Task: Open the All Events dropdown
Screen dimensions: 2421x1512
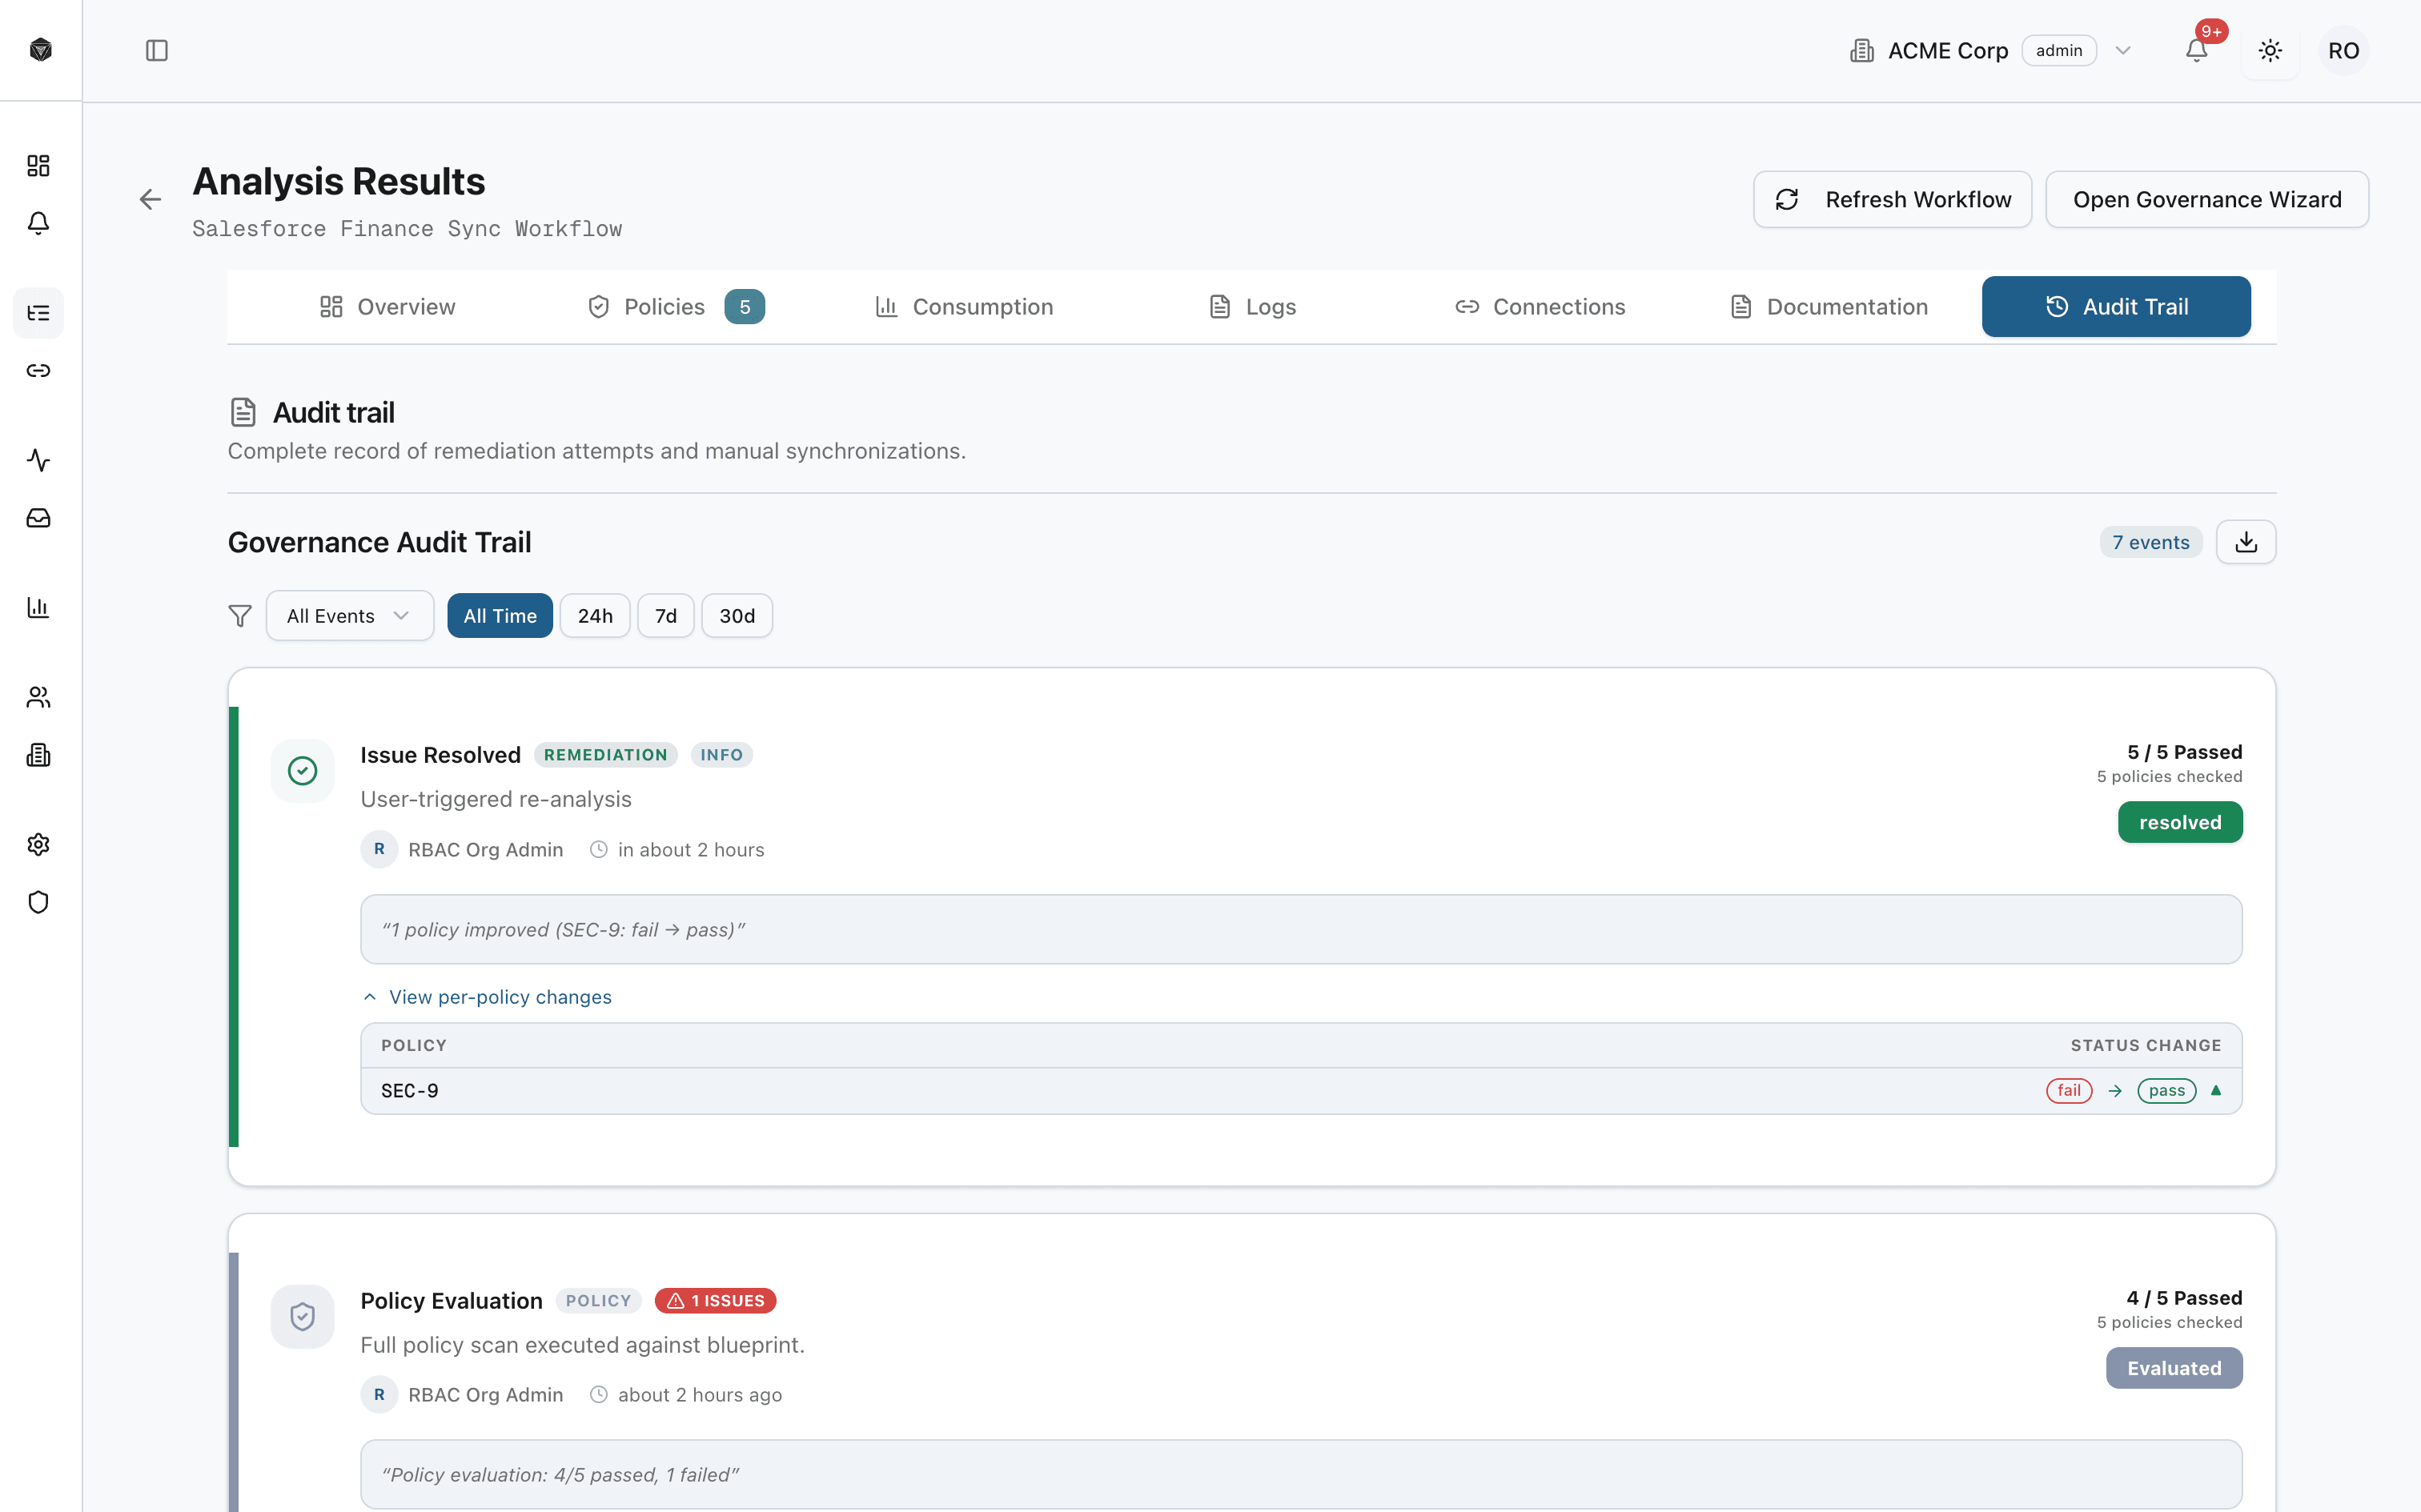Action: pyautogui.click(x=349, y=615)
